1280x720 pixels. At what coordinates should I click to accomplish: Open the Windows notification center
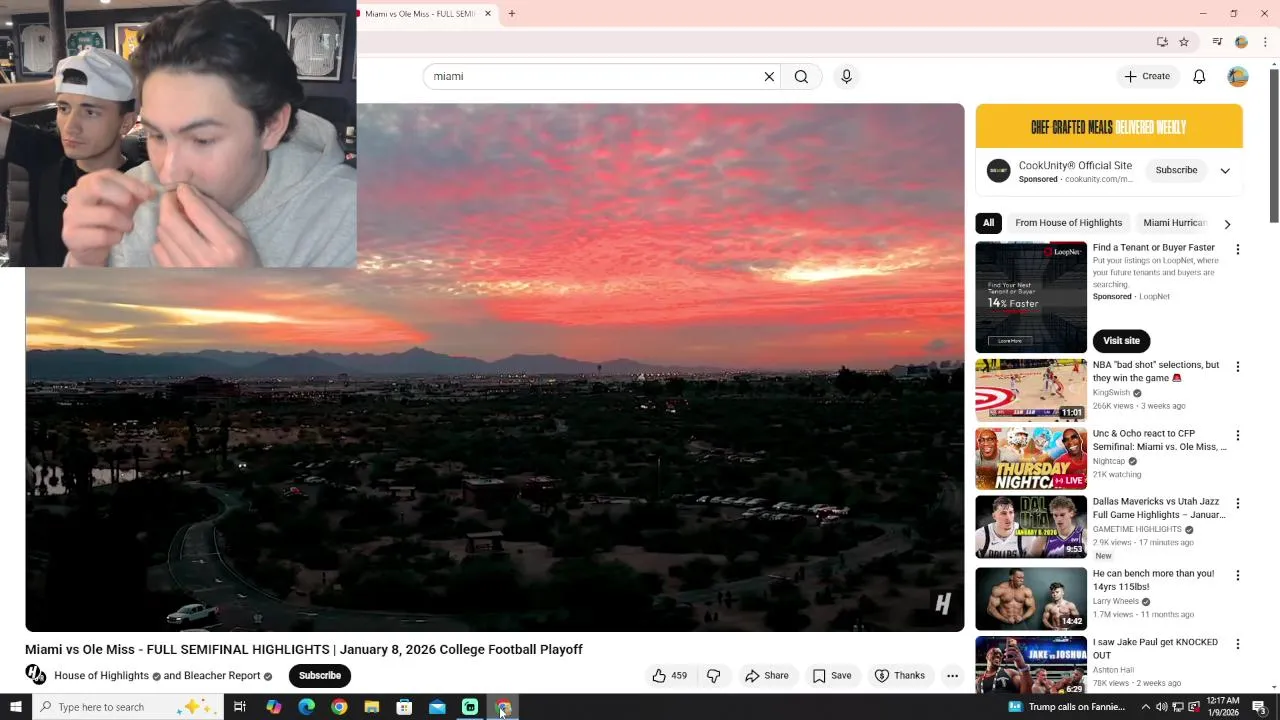tap(1259, 707)
